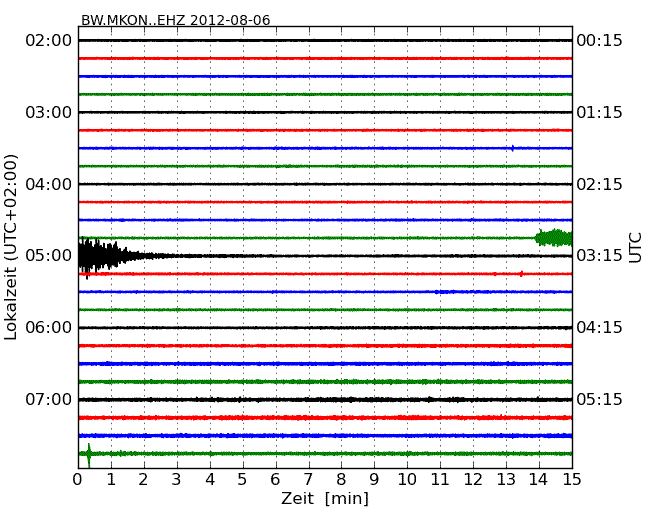Pick the 0 minute tick label
This screenshot has width=650, height=520.
(78, 480)
